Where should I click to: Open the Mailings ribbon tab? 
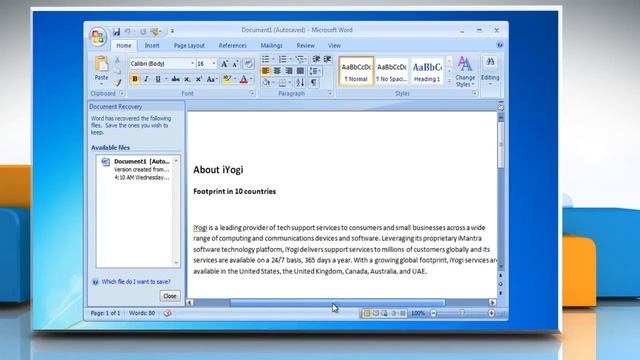pos(271,45)
